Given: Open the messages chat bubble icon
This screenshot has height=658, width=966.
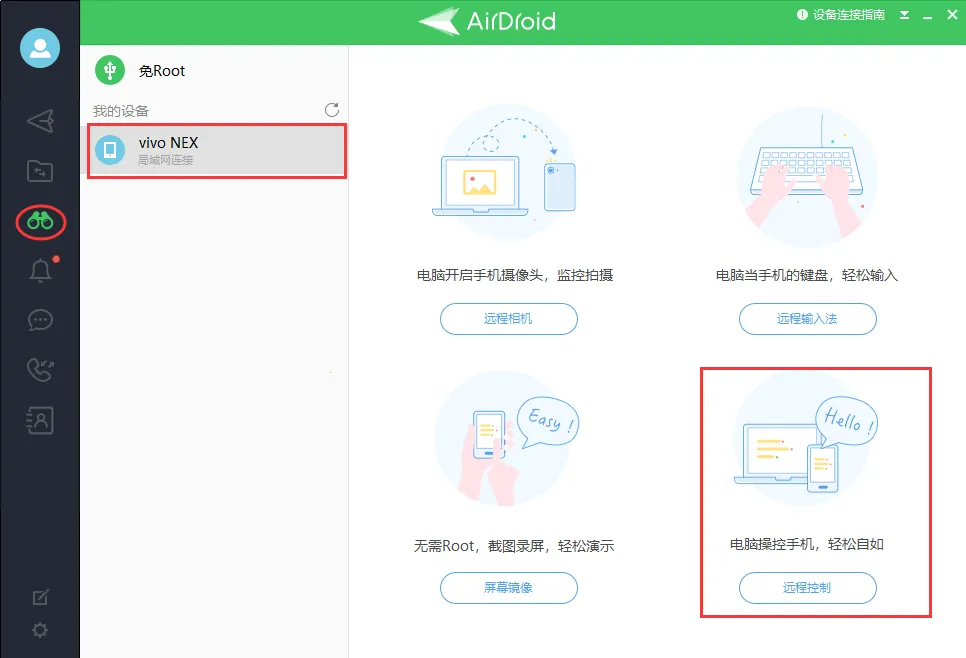Looking at the screenshot, I should click(x=39, y=320).
